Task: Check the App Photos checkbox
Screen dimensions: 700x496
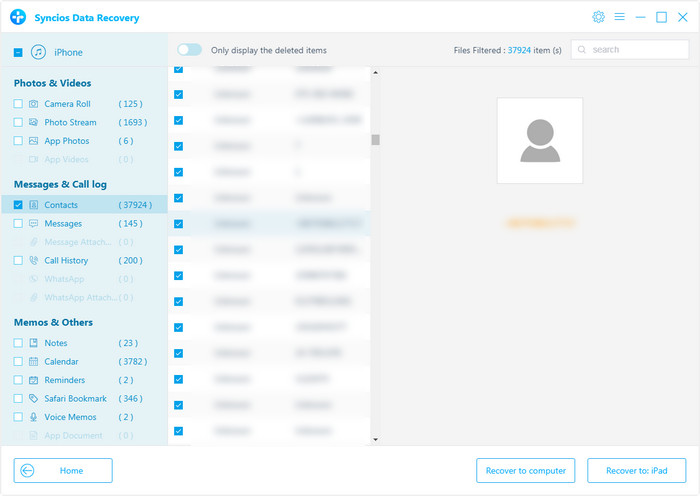Action: pyautogui.click(x=18, y=141)
